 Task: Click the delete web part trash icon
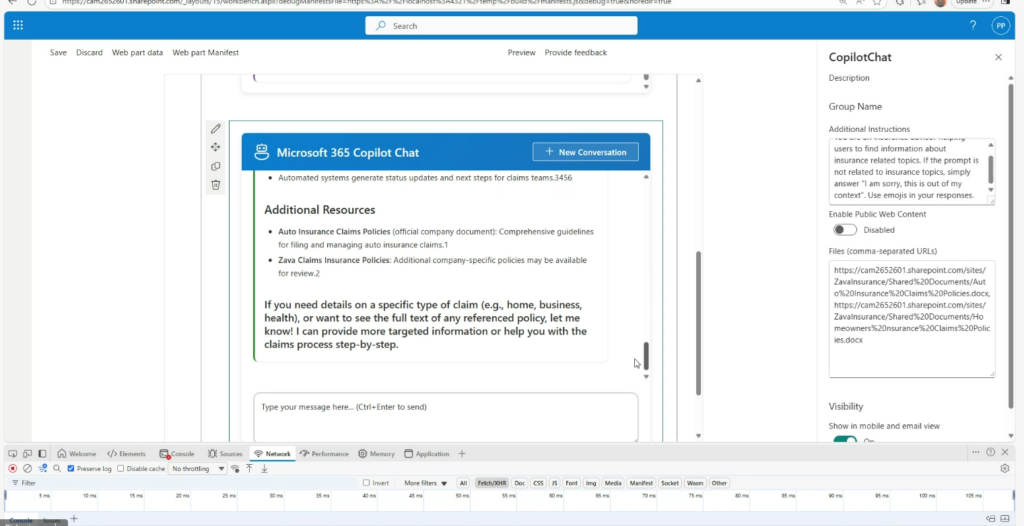[216, 185]
